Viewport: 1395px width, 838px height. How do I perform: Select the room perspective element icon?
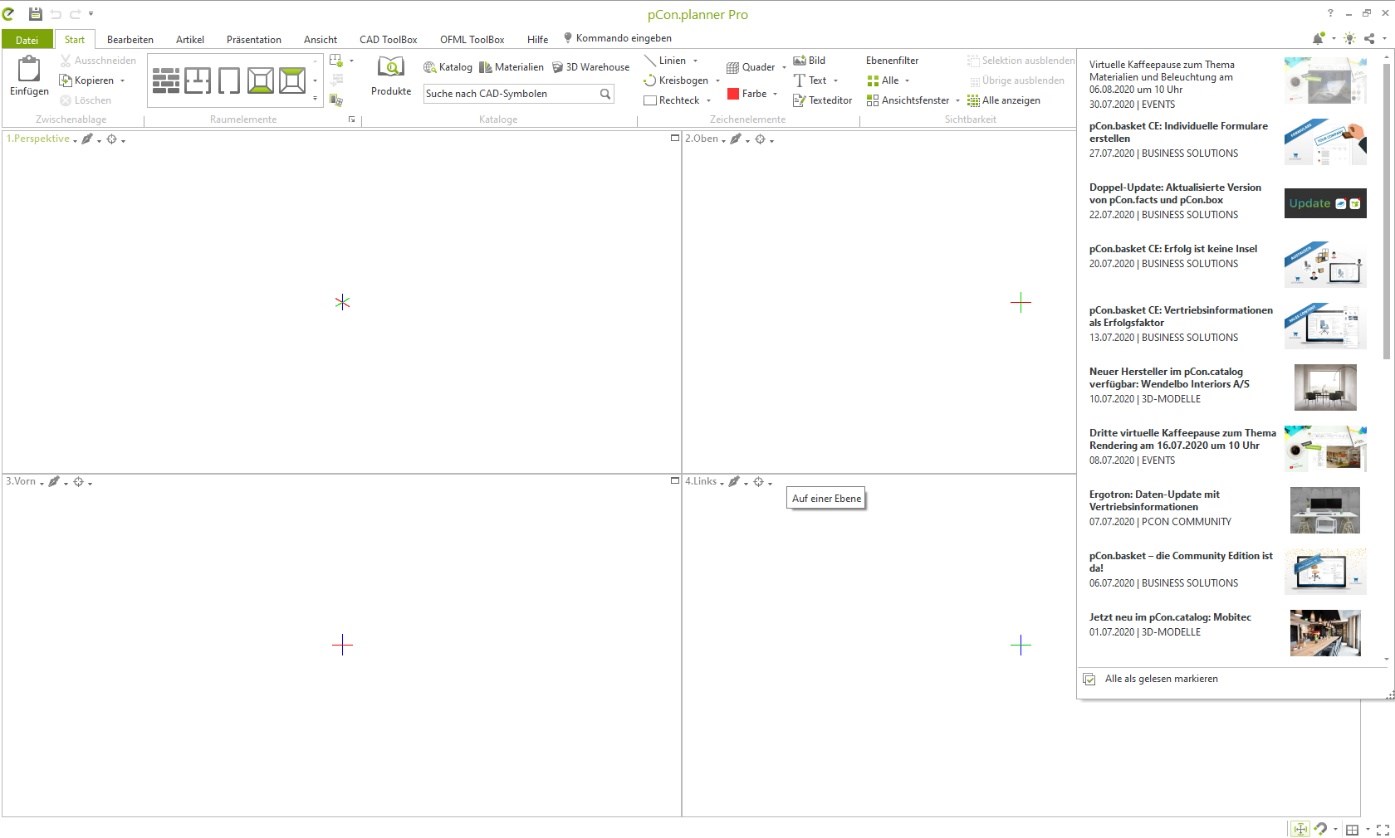pos(261,81)
